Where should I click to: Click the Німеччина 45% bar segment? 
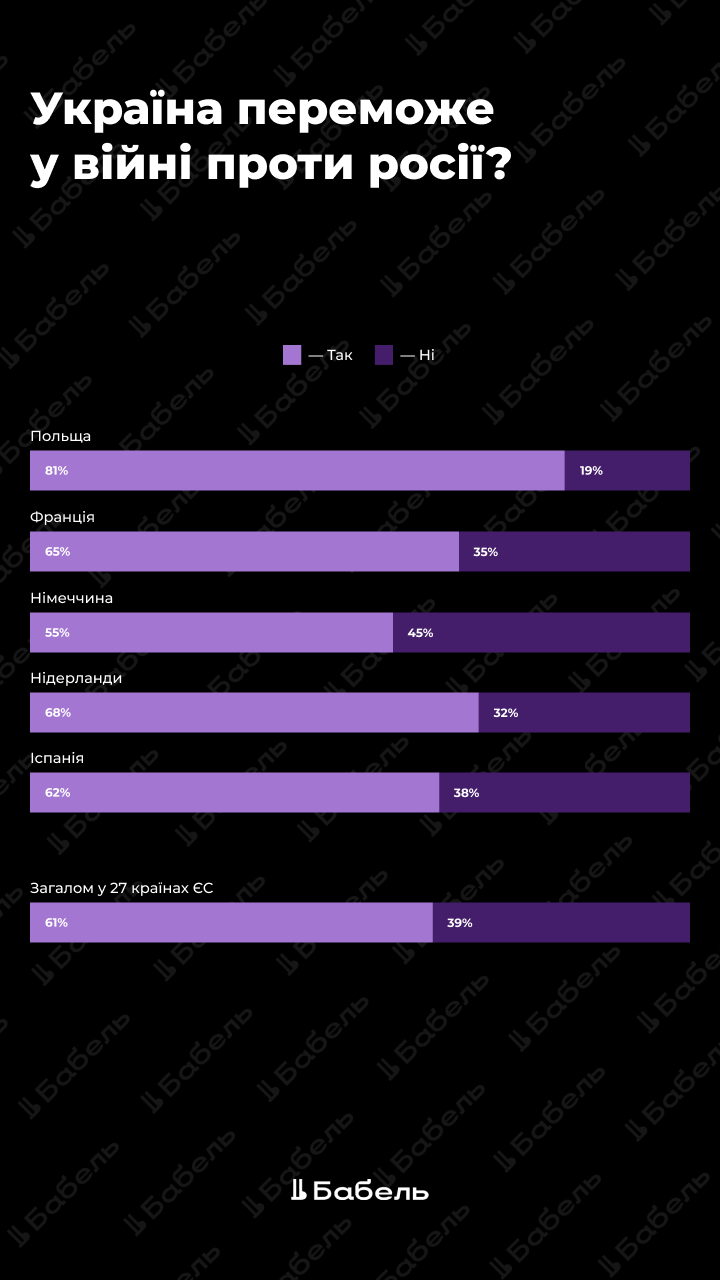point(541,632)
